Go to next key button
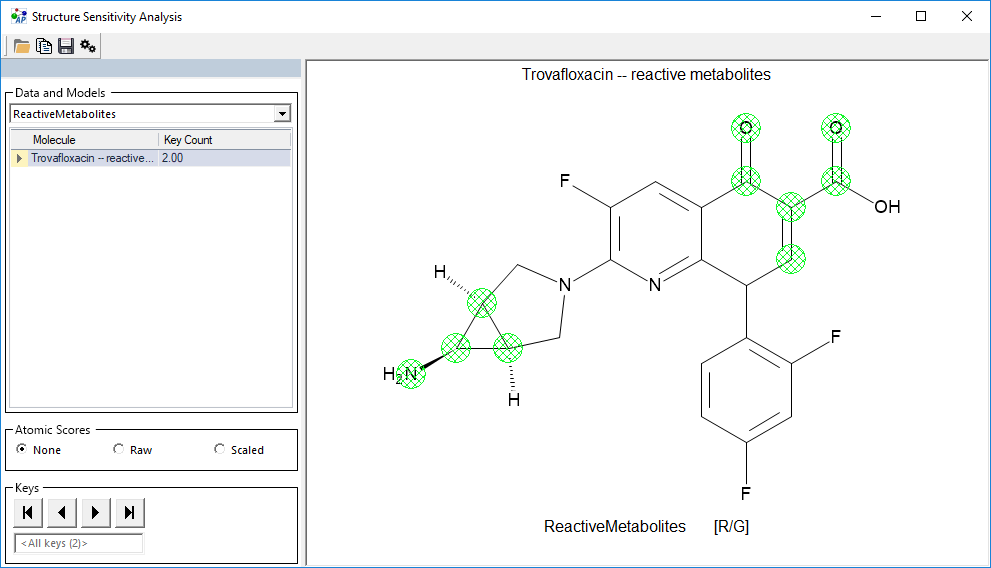991x568 pixels. tap(95, 512)
